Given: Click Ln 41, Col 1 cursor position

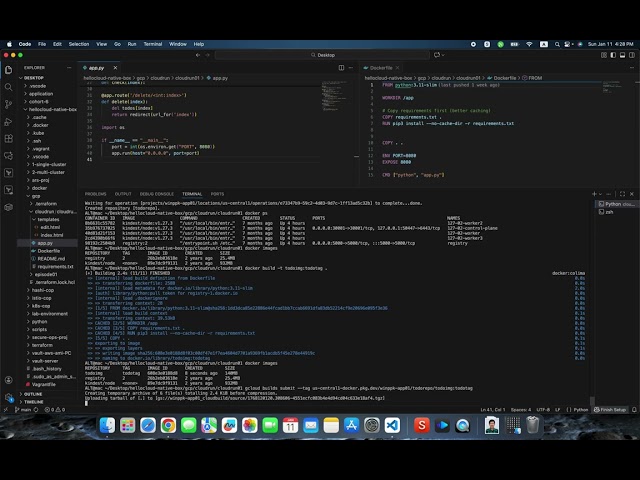Looking at the screenshot, I should [x=493, y=409].
